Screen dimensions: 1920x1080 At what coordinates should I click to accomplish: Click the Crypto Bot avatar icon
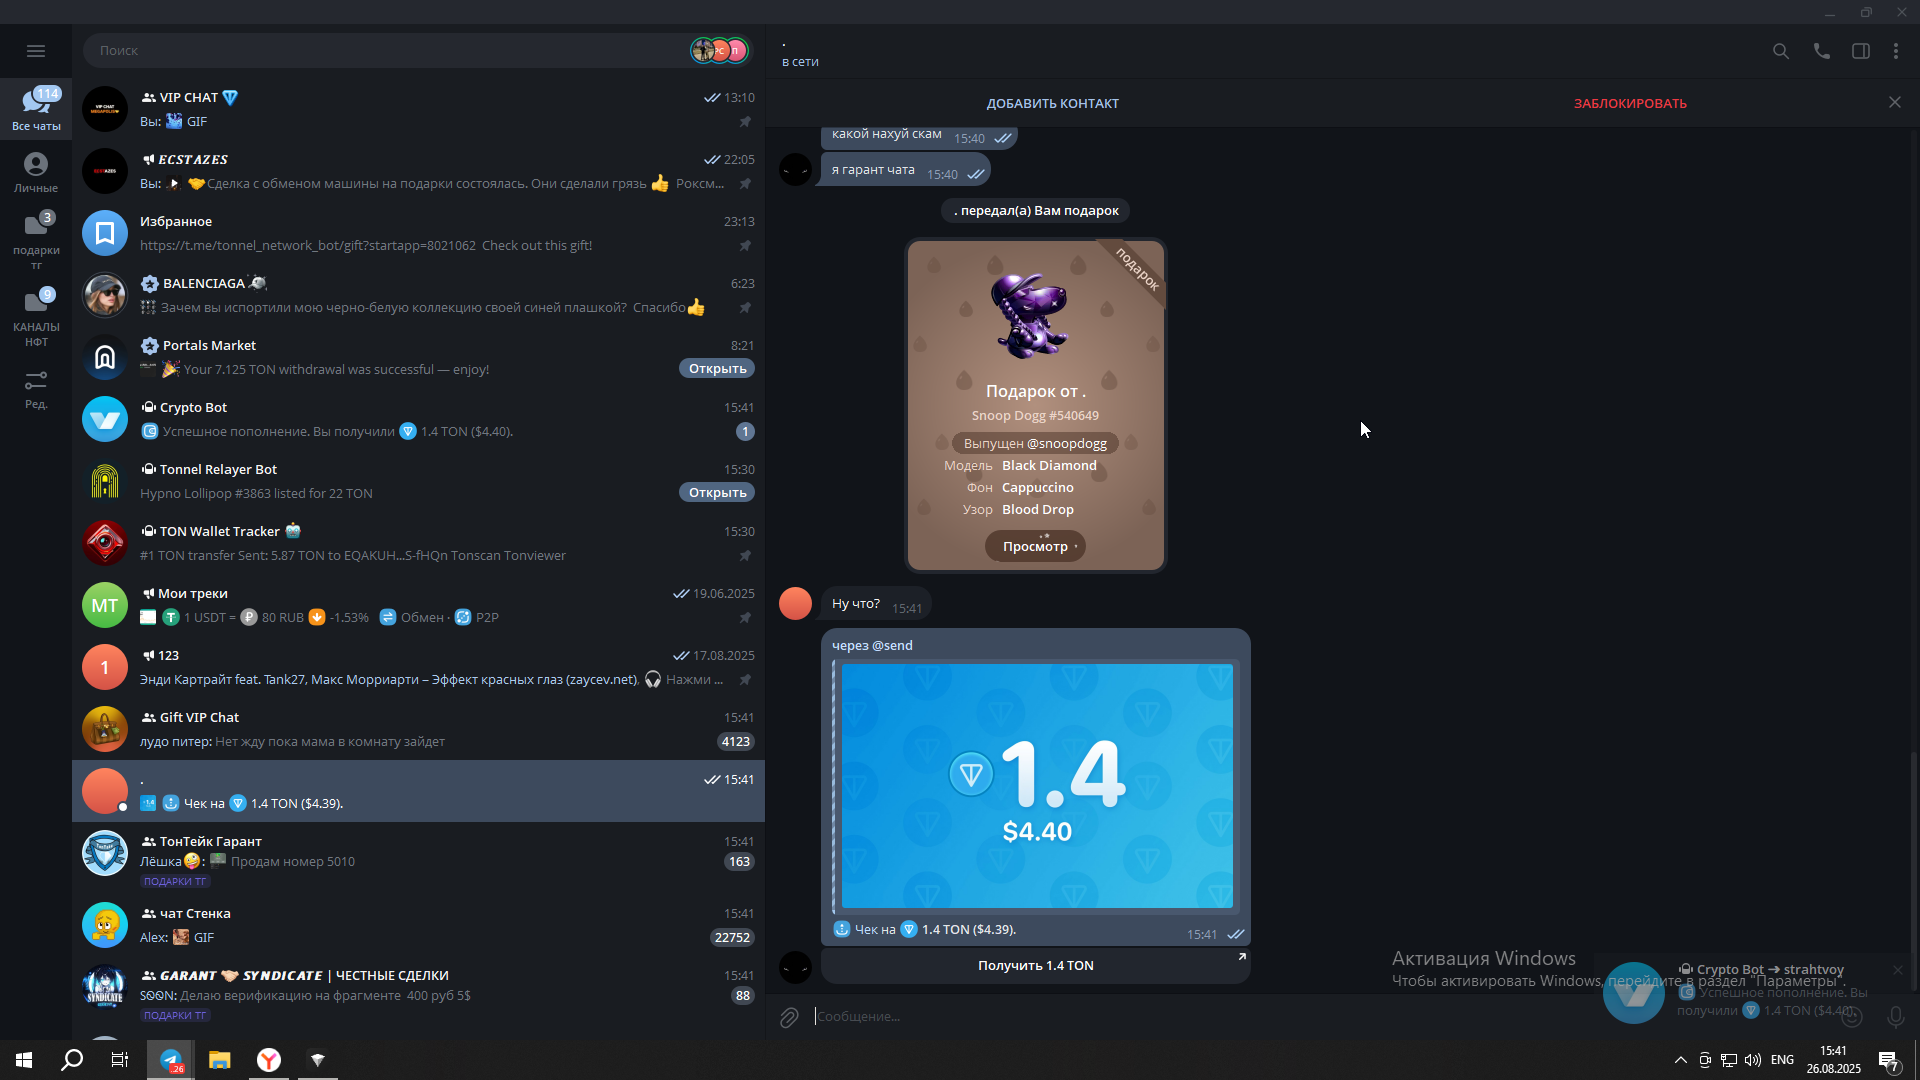[105, 419]
